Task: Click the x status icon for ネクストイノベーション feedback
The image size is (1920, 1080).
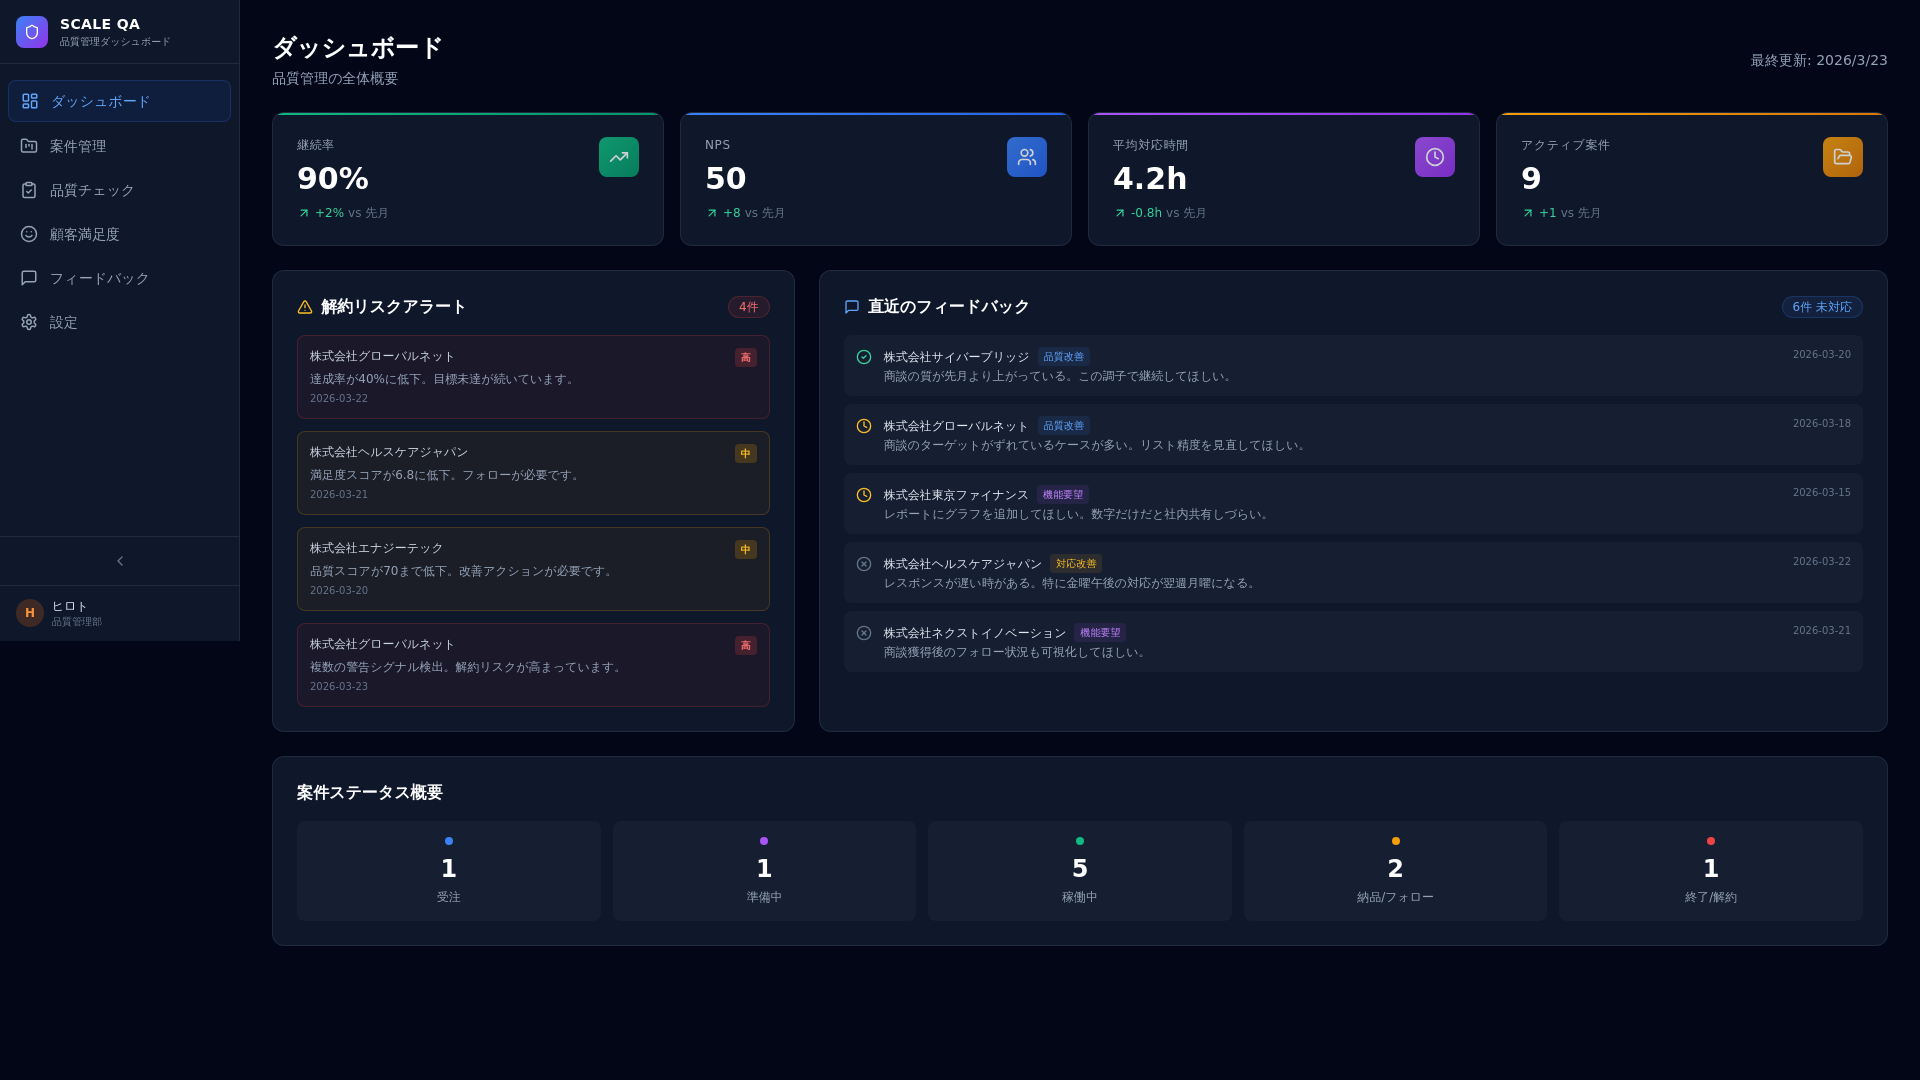Action: [864, 633]
